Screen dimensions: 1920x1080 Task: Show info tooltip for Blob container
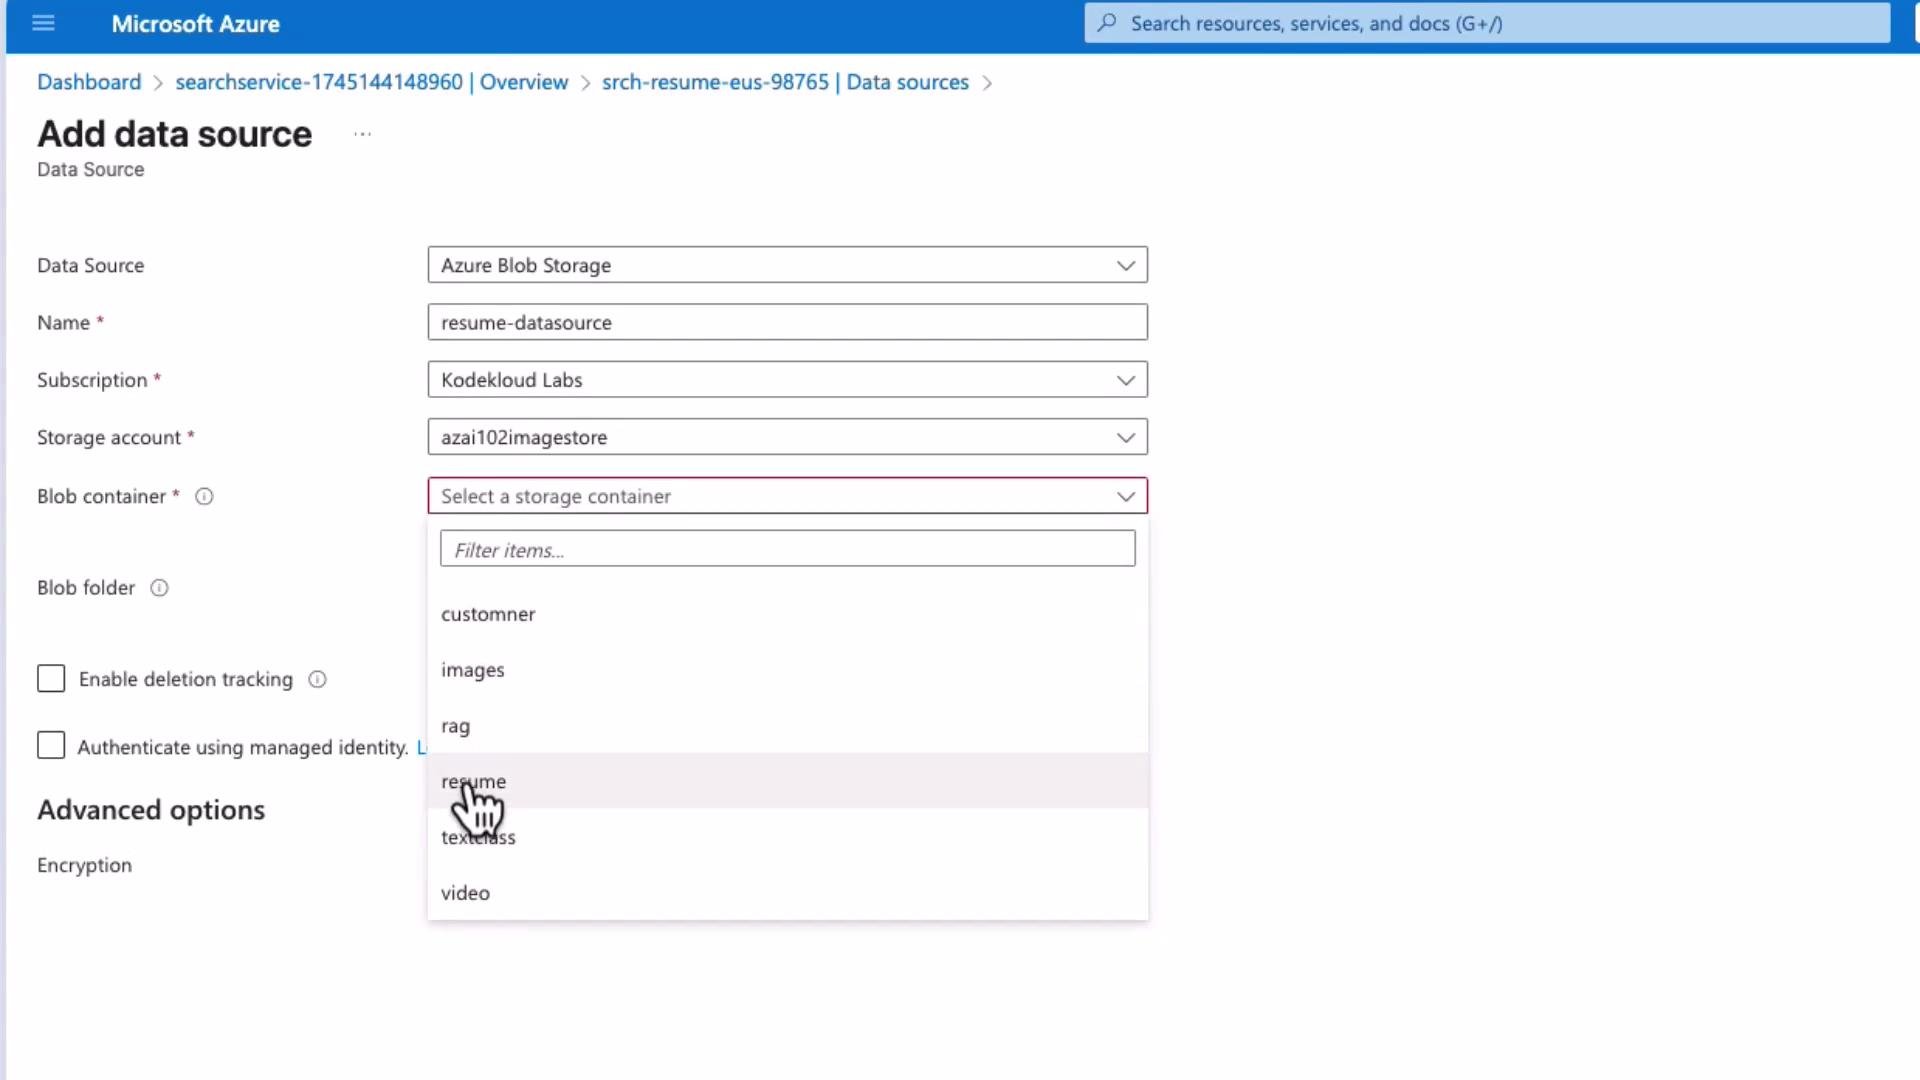pyautogui.click(x=204, y=497)
